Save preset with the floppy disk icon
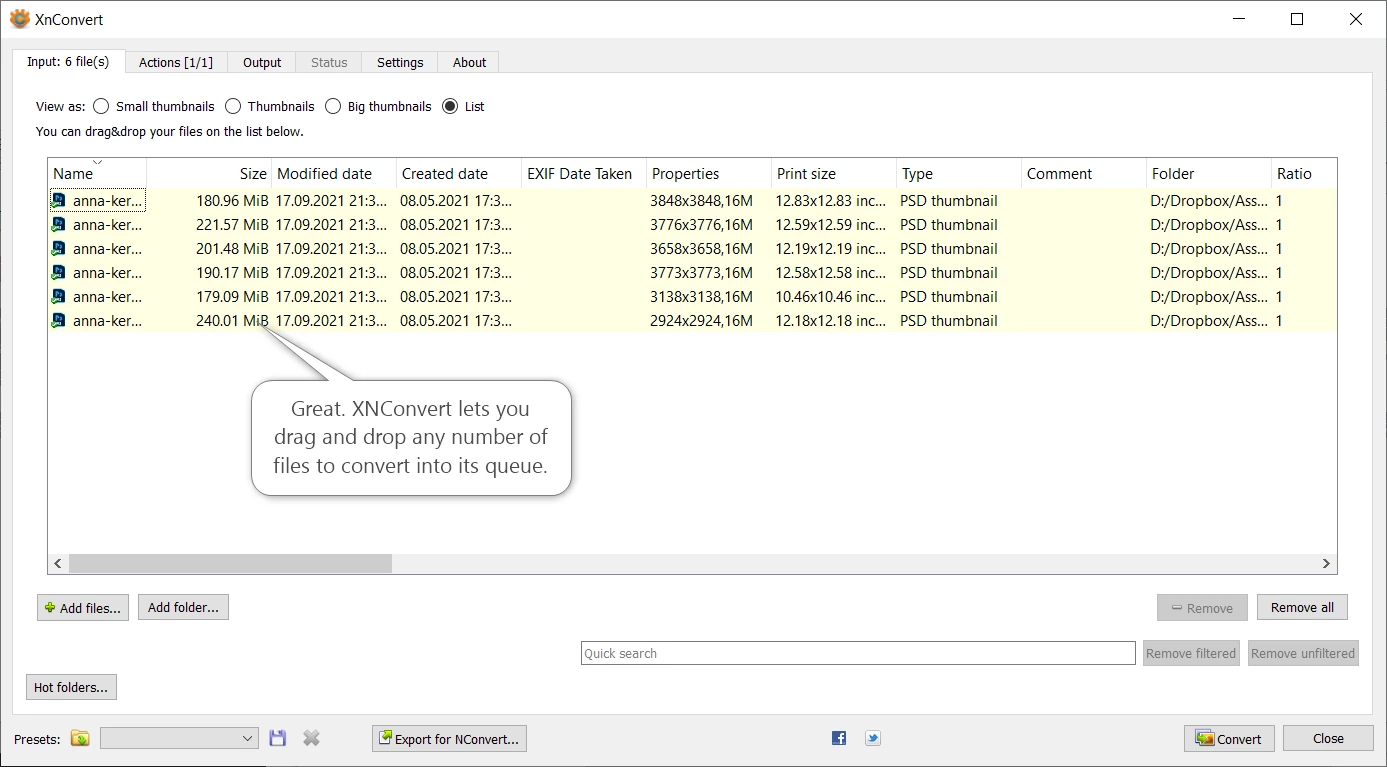Viewport: 1387px width, 767px height. [278, 738]
